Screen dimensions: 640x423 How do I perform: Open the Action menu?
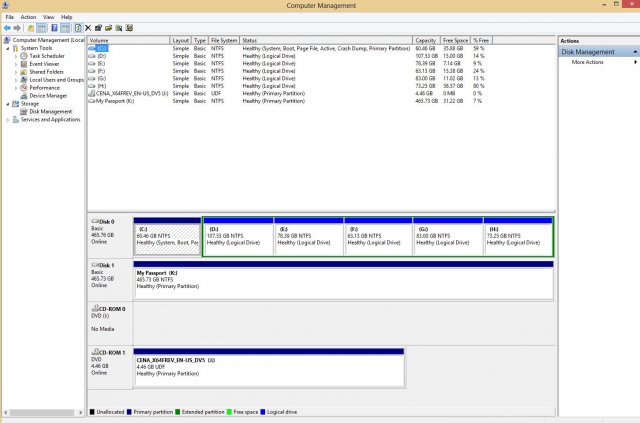click(28, 17)
